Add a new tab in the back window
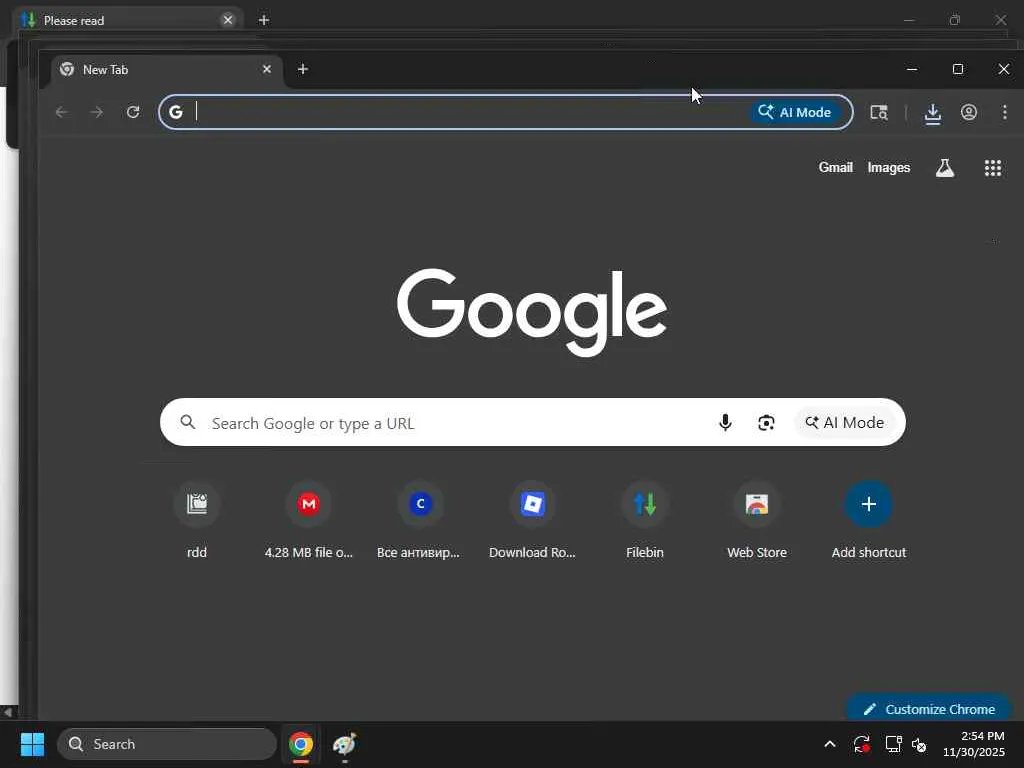The image size is (1024, 768). click(264, 20)
